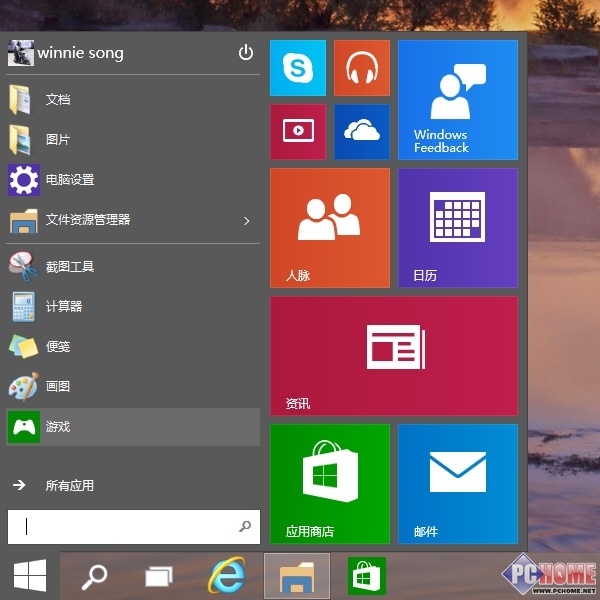The height and width of the screenshot is (600, 600).
Task: Launch the 应用商店 (Store) tile
Action: [329, 483]
